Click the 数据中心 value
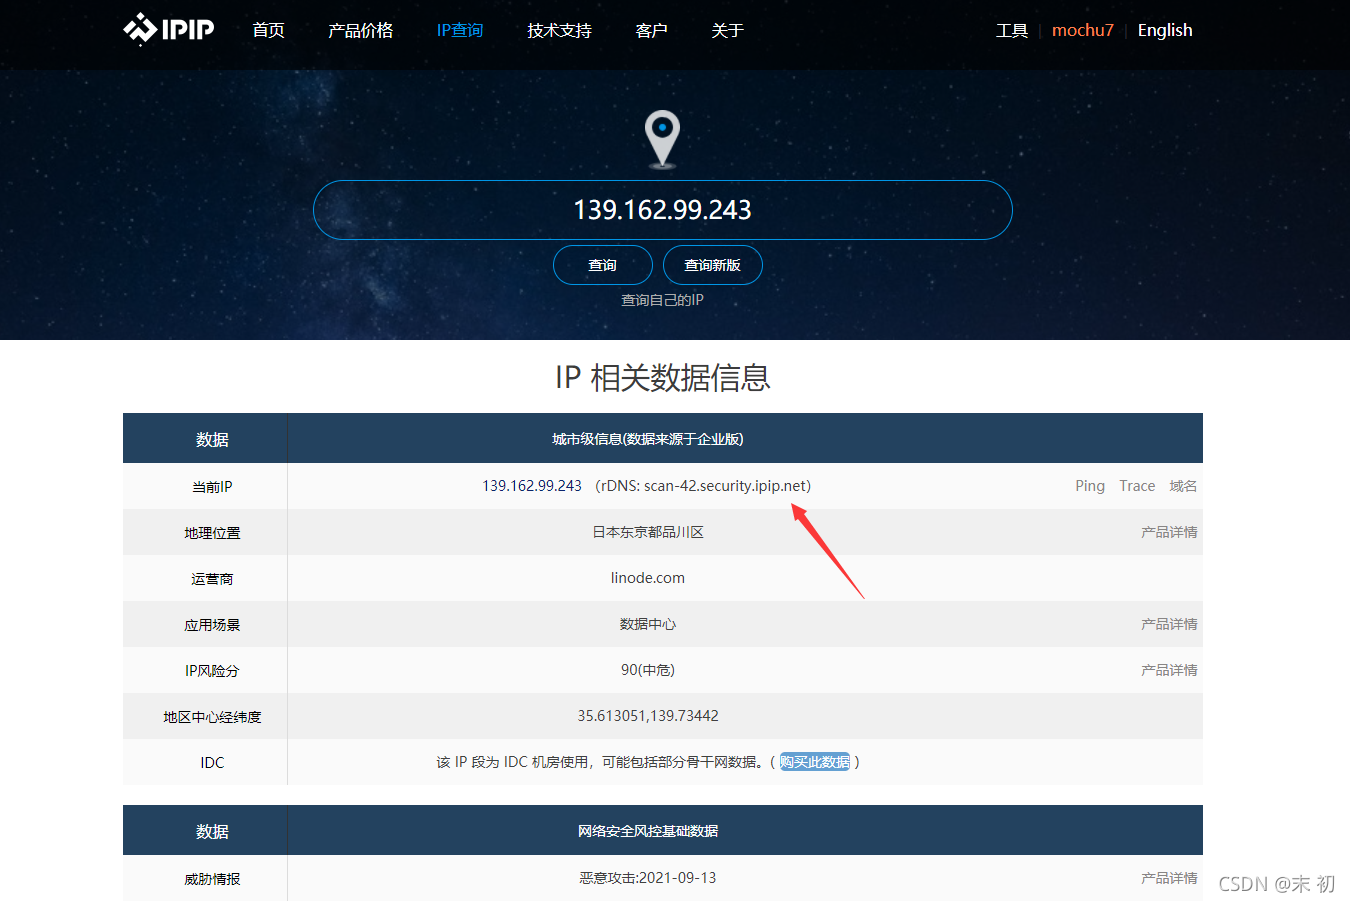1350x902 pixels. pos(648,624)
